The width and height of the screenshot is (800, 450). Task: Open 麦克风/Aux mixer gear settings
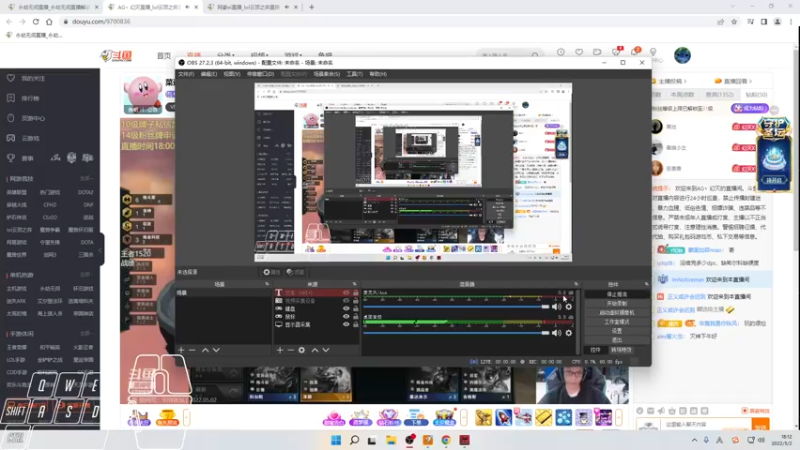point(568,307)
